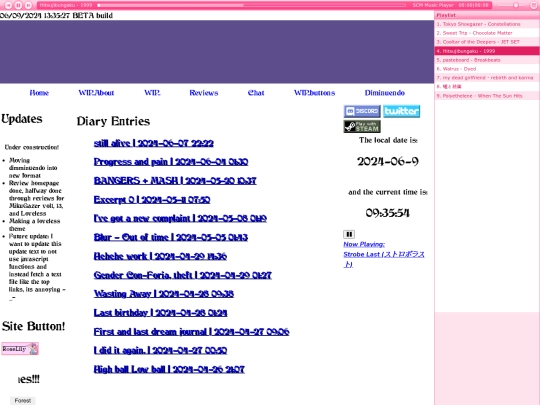Open 'Hehehe work' diary entry
Viewport: 540px width, 405px height.
pos(160,256)
